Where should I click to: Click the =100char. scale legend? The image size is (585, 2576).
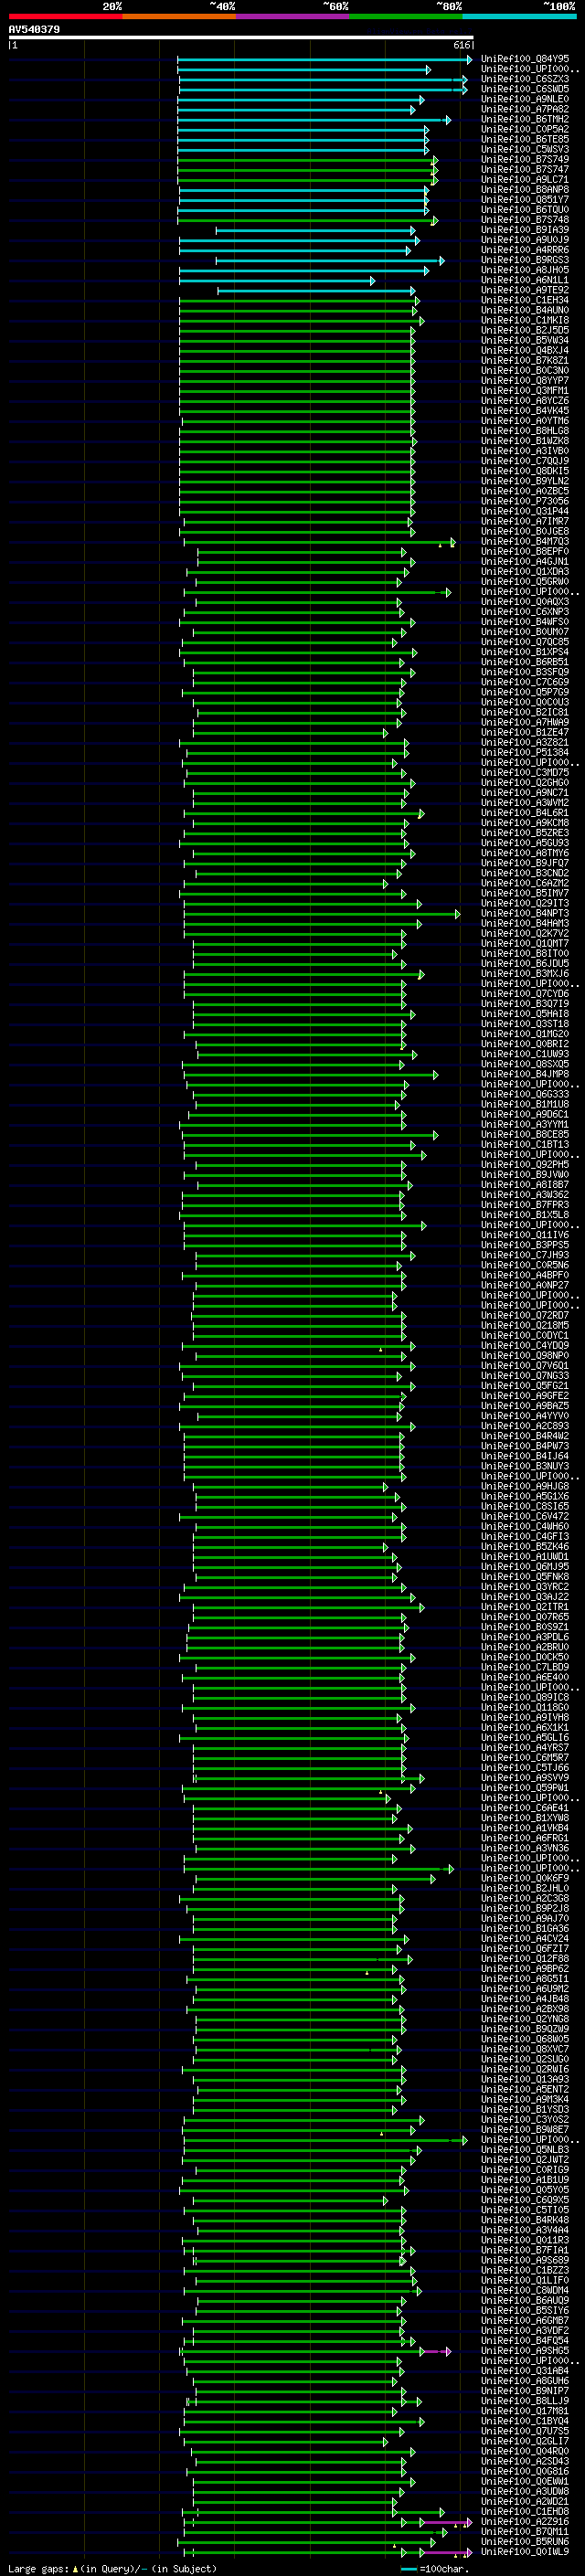pyautogui.click(x=434, y=2568)
